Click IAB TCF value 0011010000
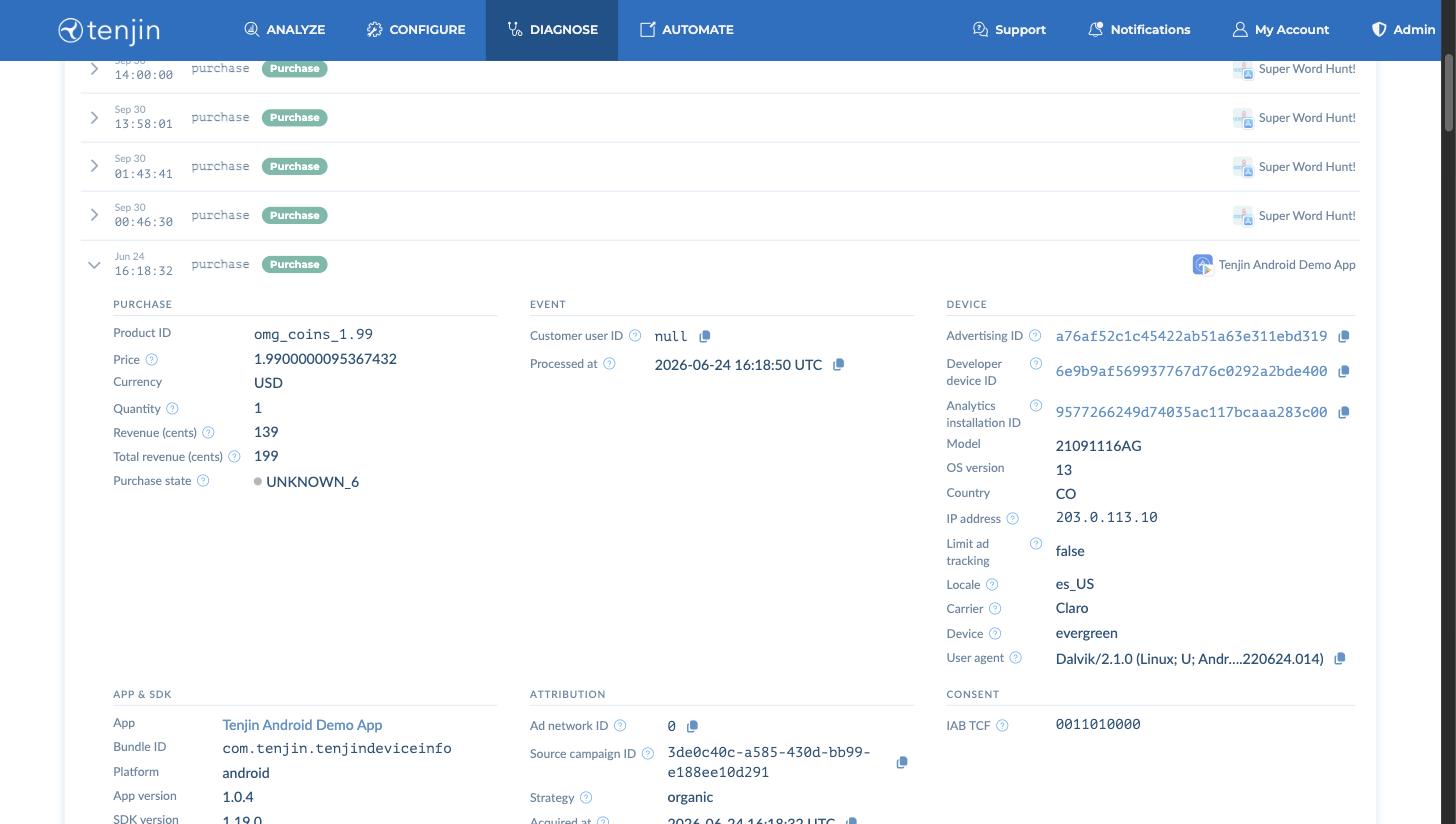This screenshot has height=824, width=1456. pos(1098,724)
